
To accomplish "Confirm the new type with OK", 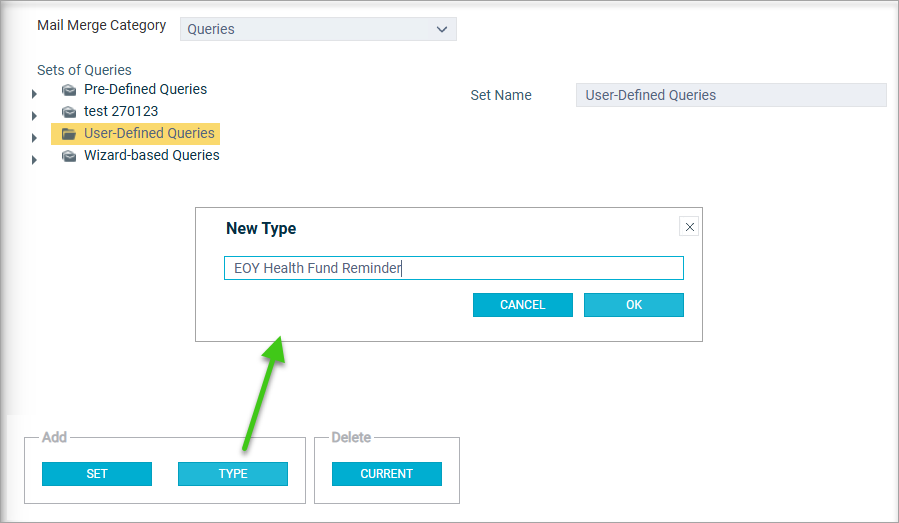I will (x=634, y=305).
